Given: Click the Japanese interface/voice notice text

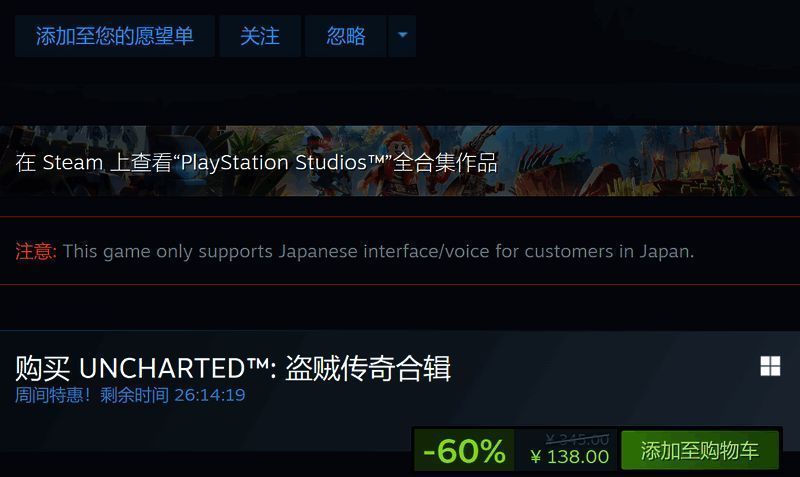Looking at the screenshot, I should tap(379, 251).
